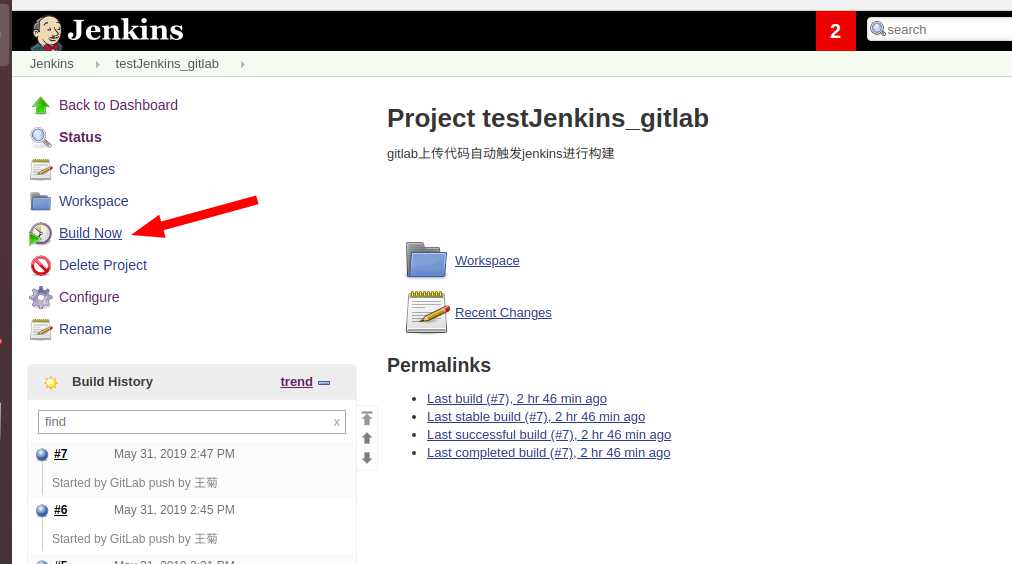This screenshot has width=1012, height=564.
Task: Page down in build history with down arrow
Action: tap(367, 458)
